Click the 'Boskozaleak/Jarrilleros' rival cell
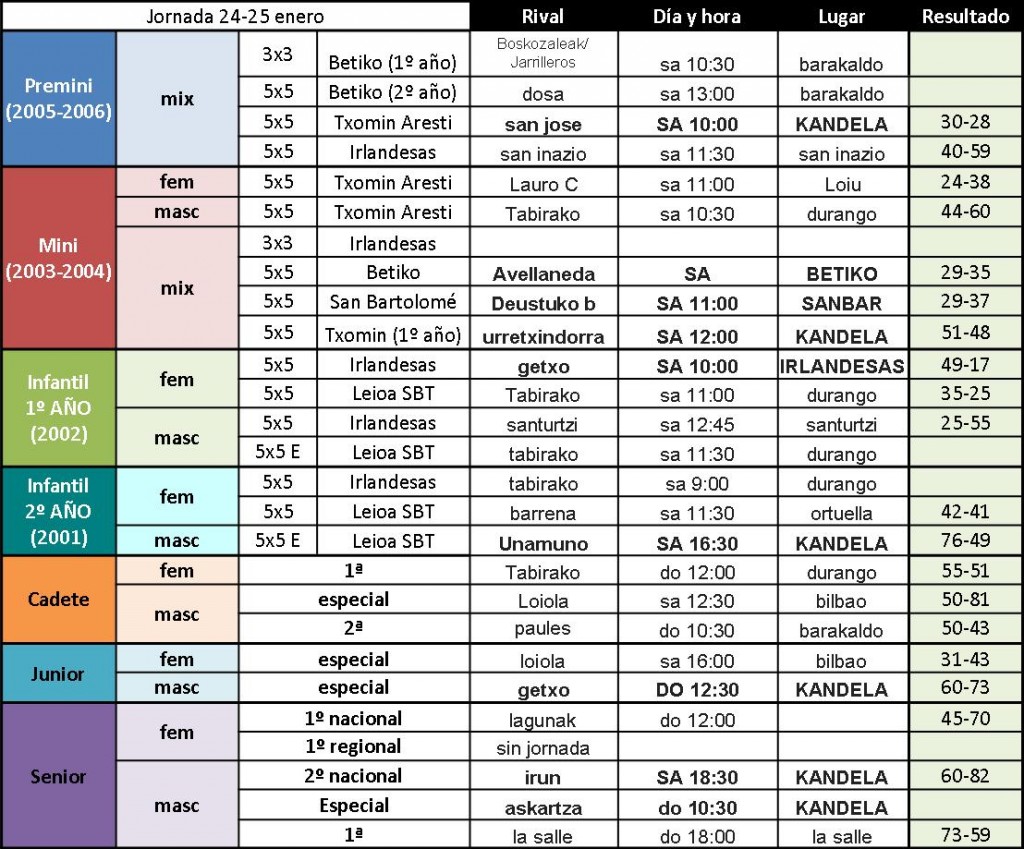1024x849 pixels. 543,54
